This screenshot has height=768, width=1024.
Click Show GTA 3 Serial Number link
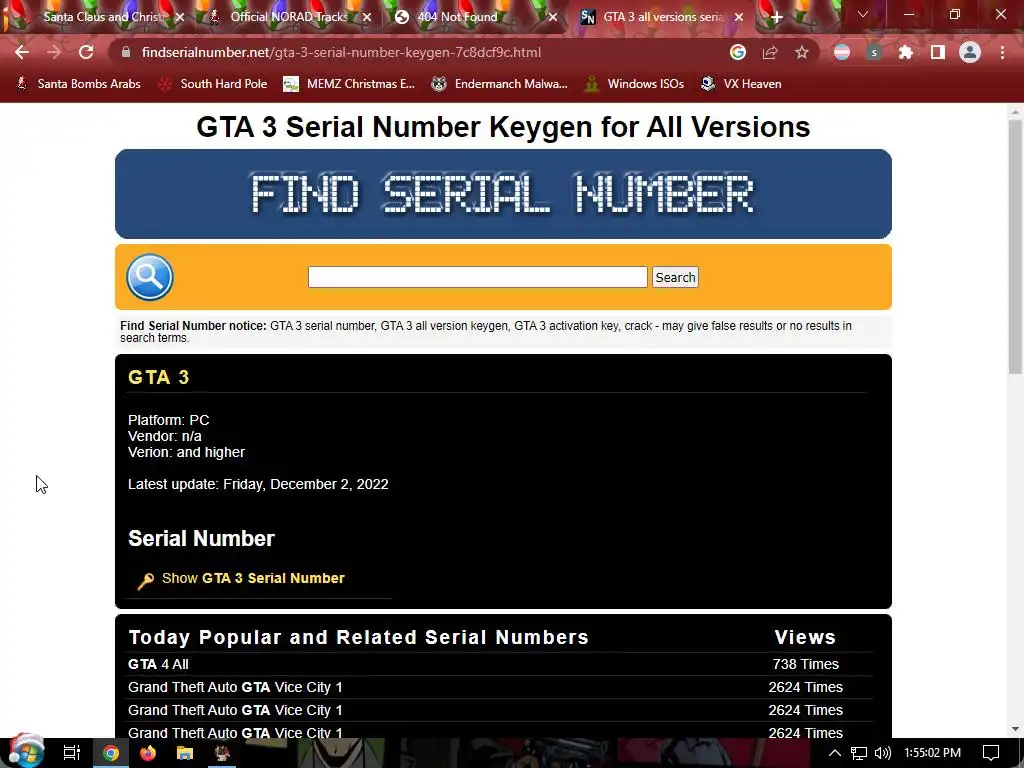coord(253,578)
